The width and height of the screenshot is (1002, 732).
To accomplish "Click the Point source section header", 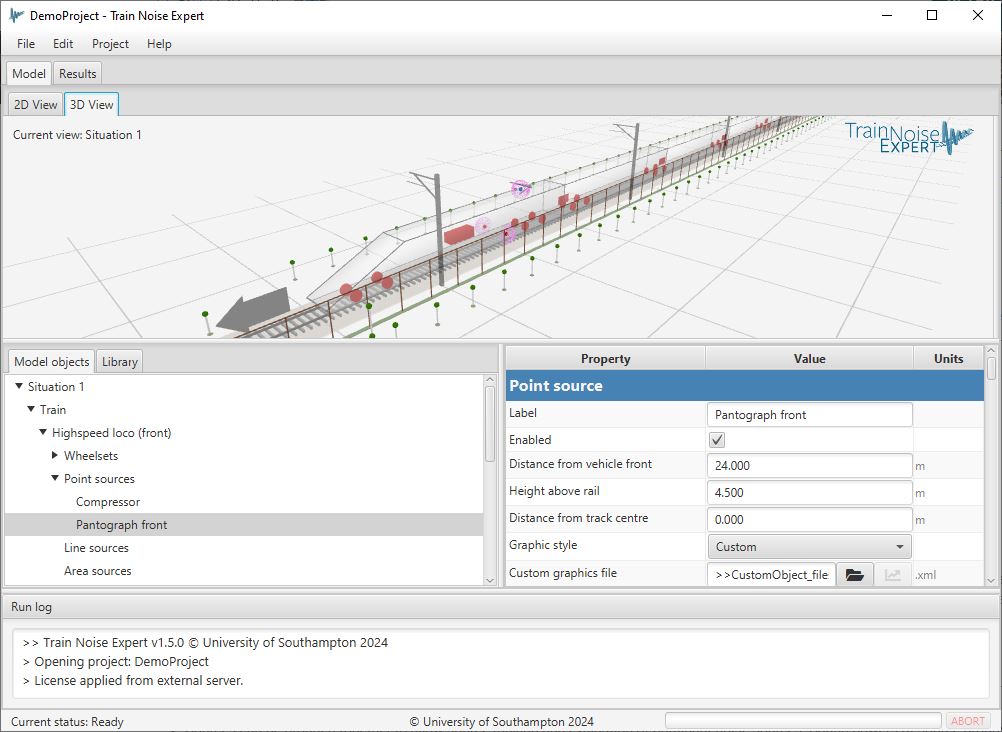I will coord(744,385).
